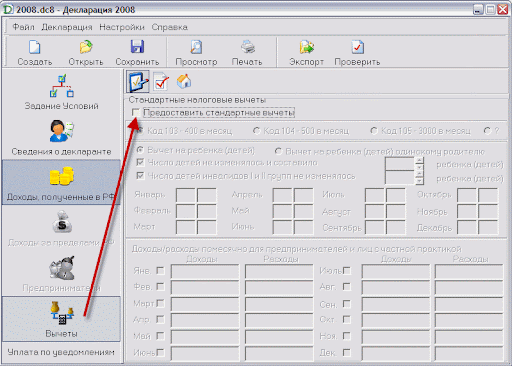Screen dimensions: 512x366
Task: Switch to standard deductions tab icon
Action: [138, 82]
